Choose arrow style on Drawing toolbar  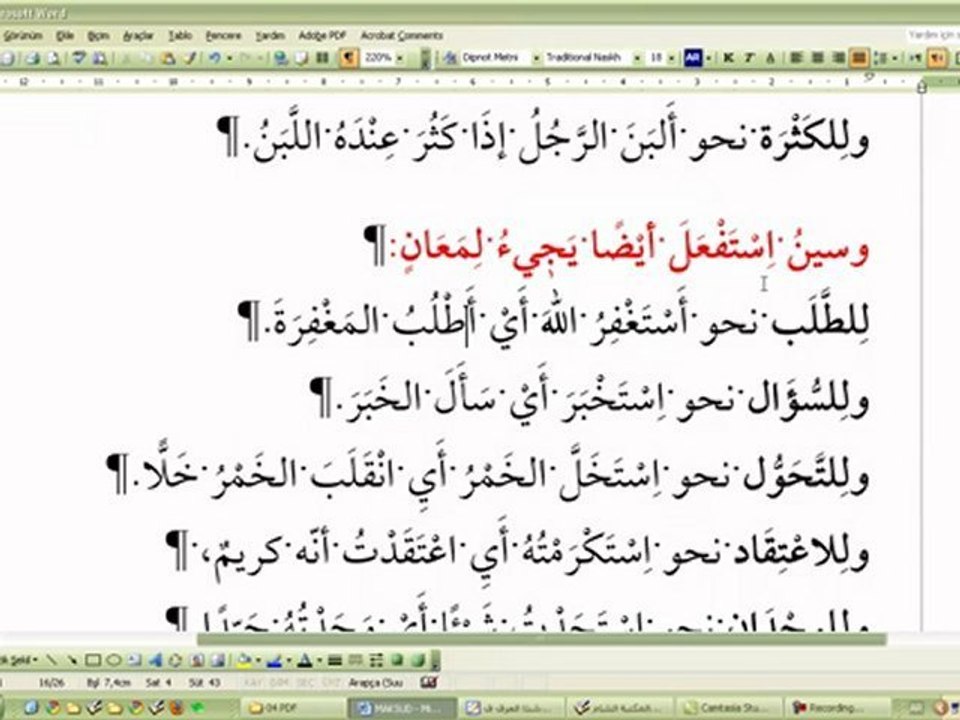376,661
